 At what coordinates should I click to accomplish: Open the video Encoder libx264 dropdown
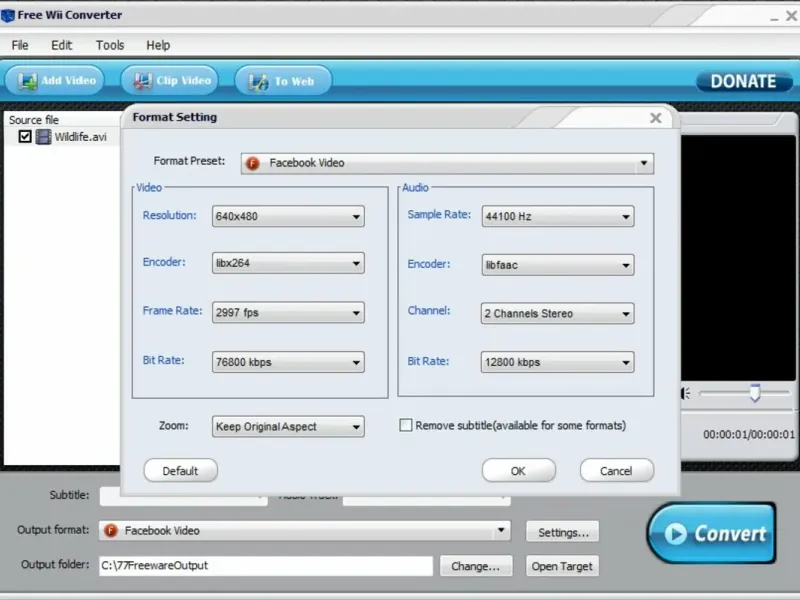click(x=288, y=263)
